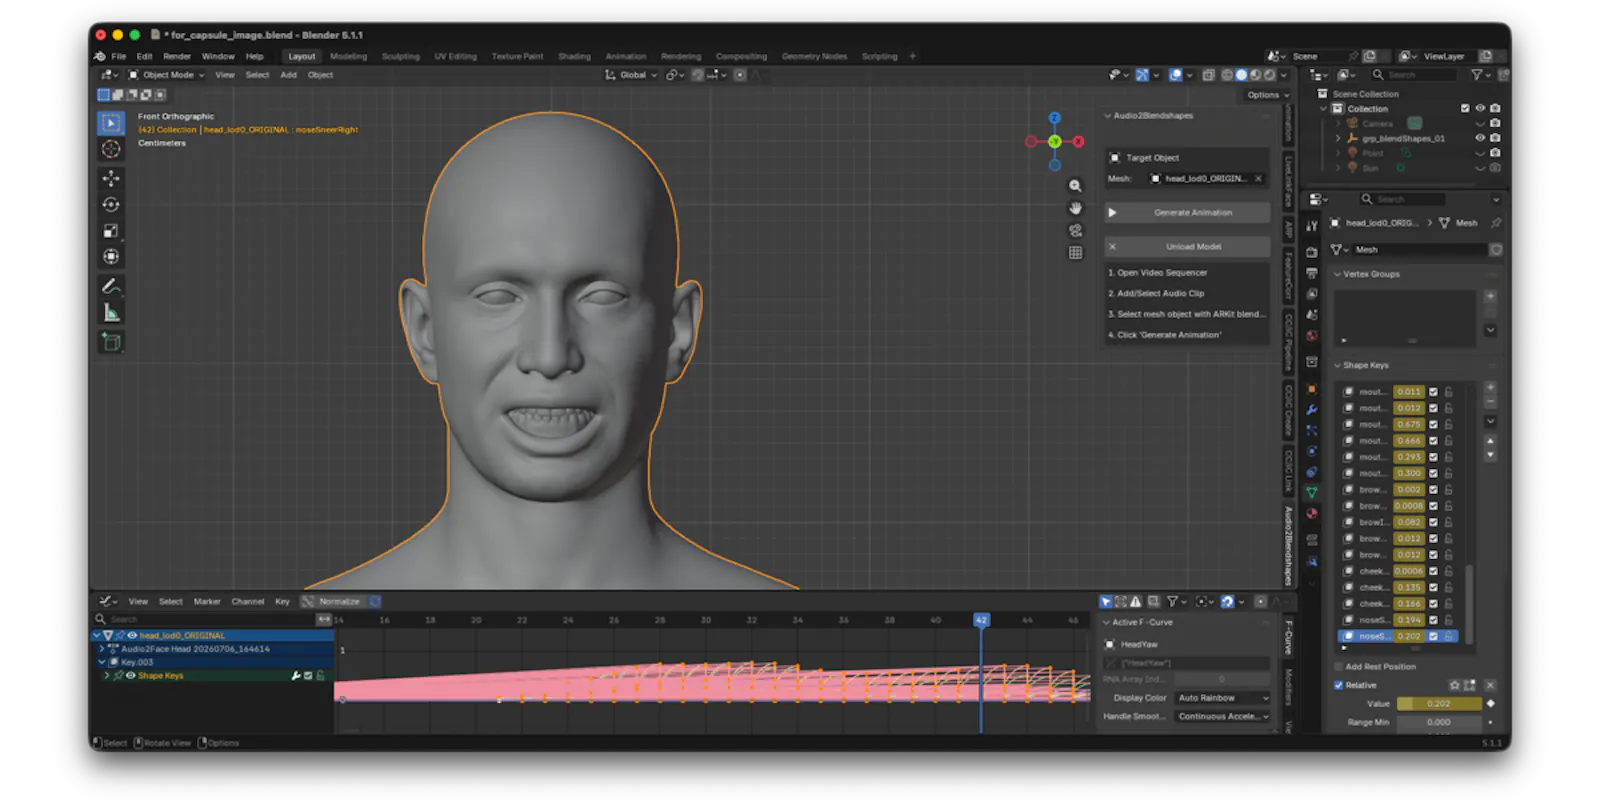Choose the Measure ruler tool
The image size is (1600, 800).
pyautogui.click(x=111, y=313)
